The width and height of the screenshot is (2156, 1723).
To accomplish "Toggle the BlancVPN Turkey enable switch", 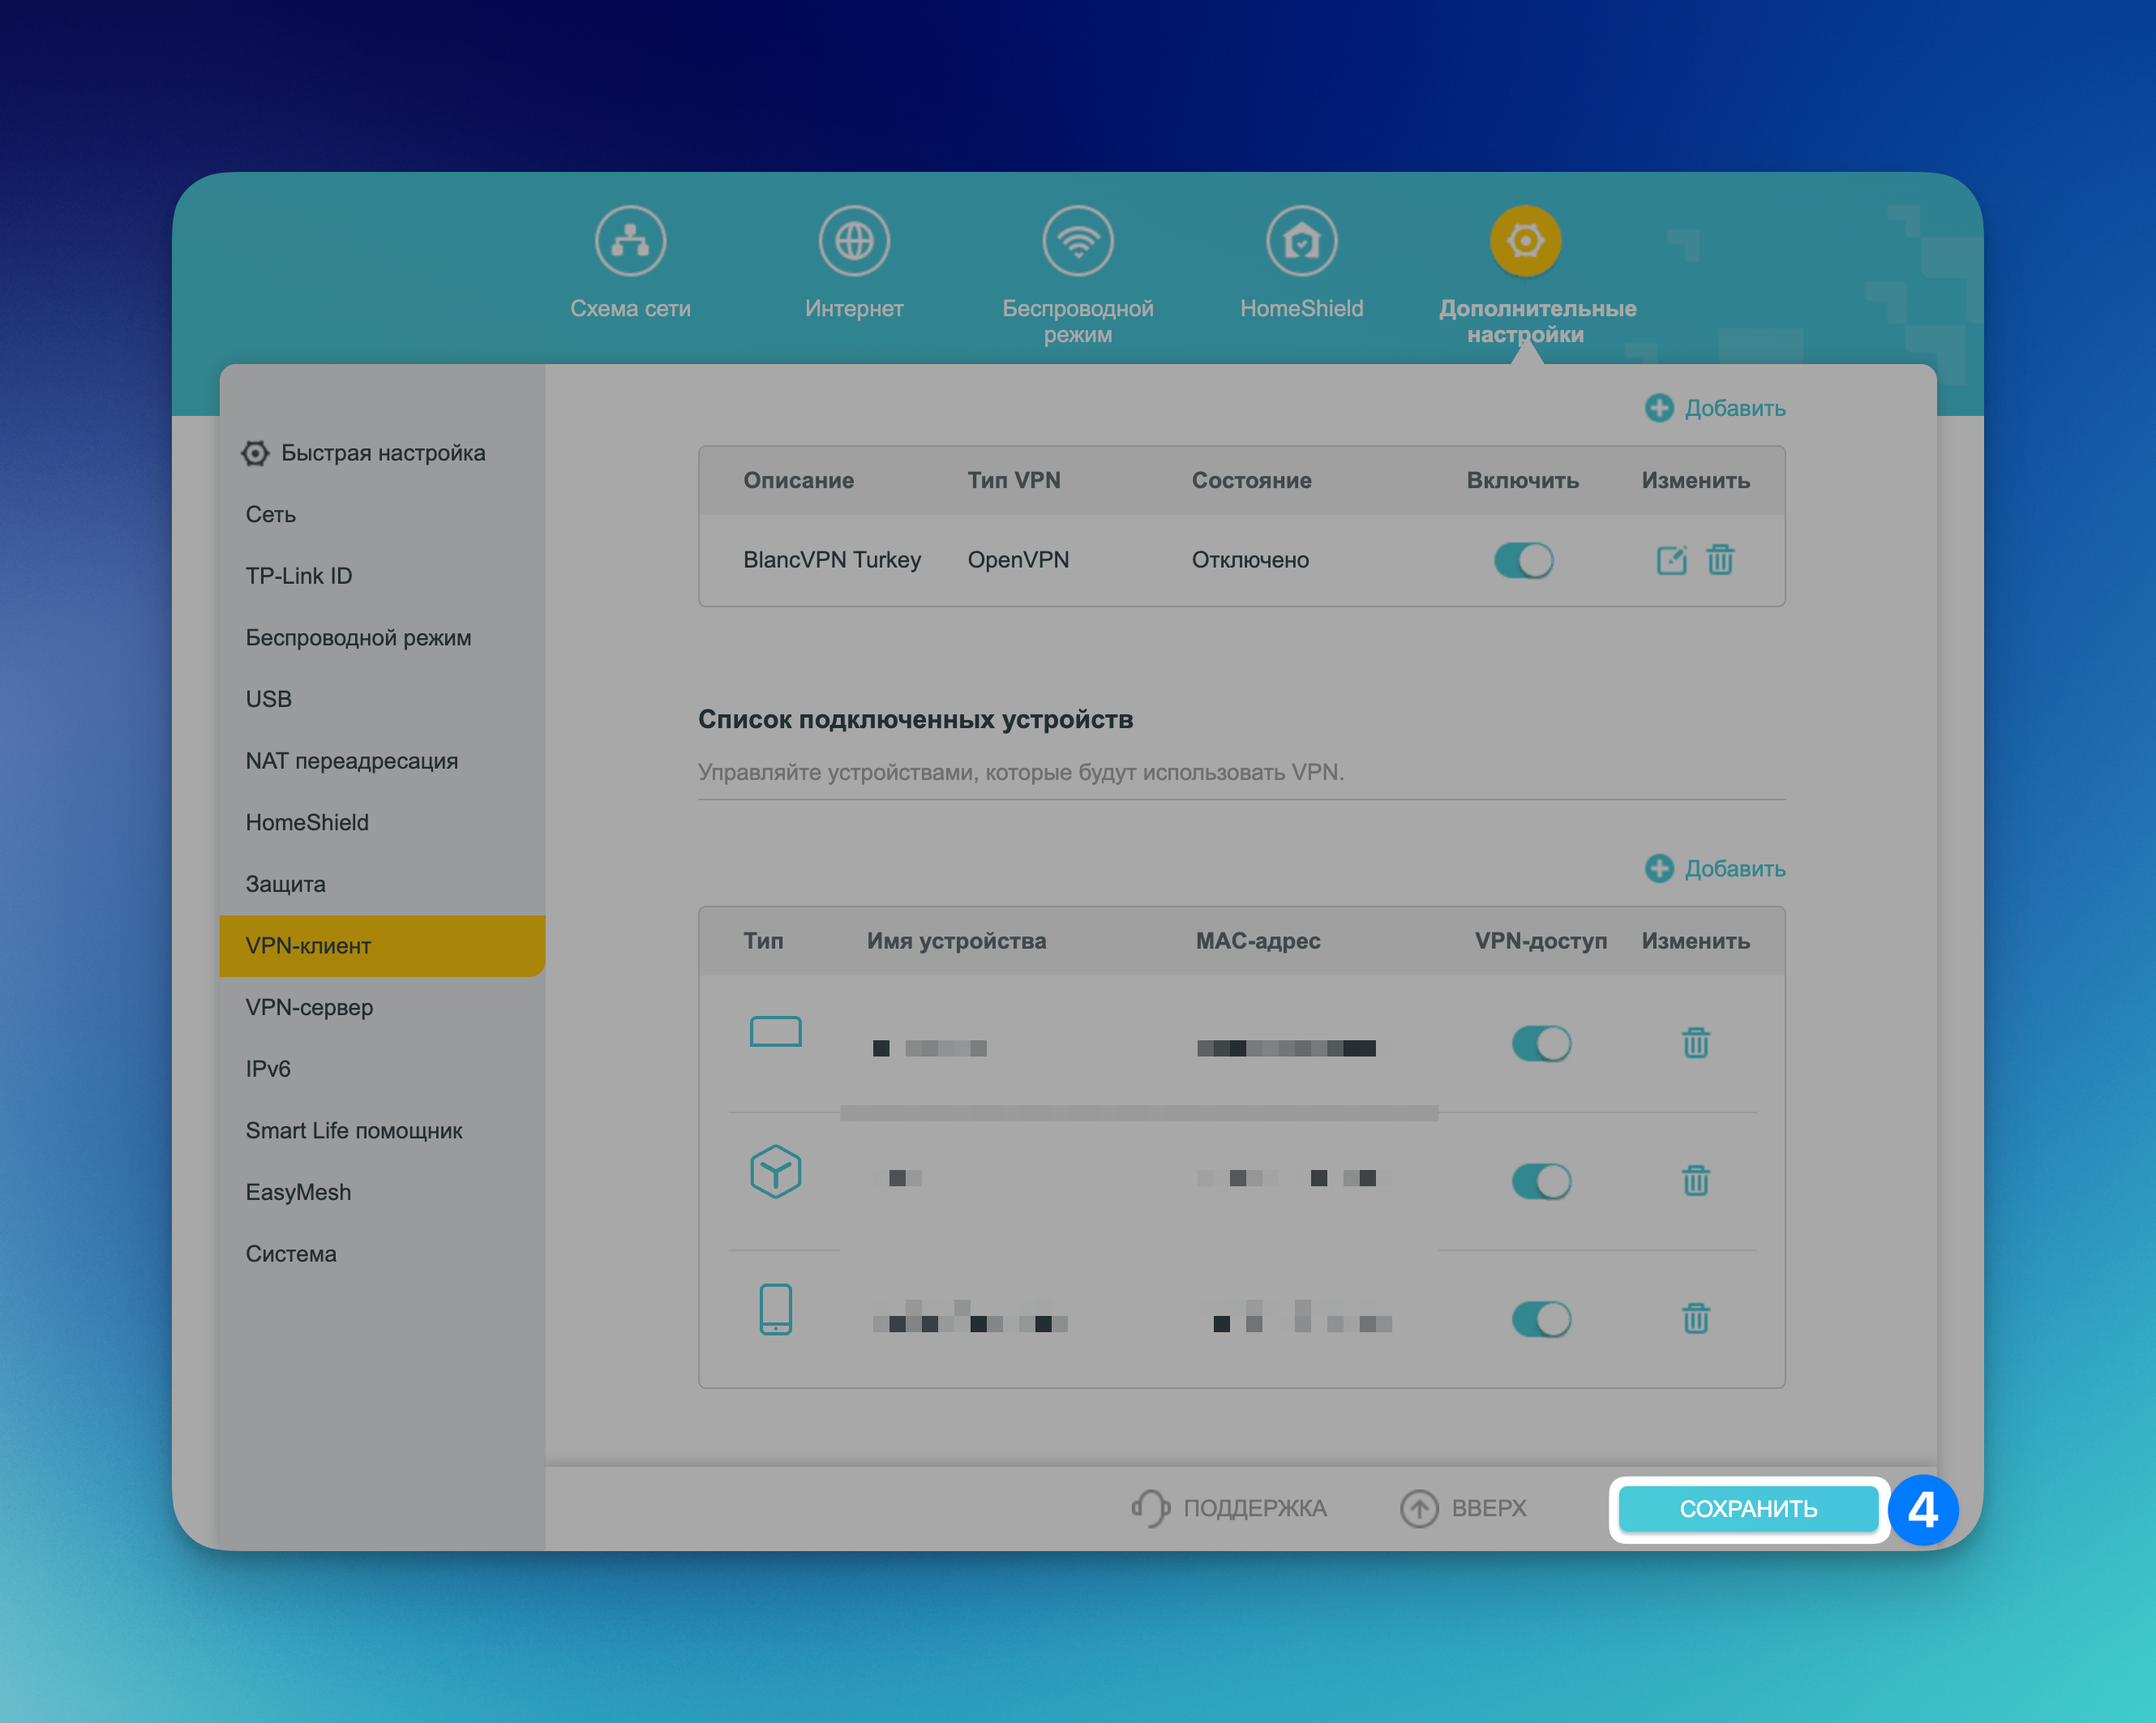I will pyautogui.click(x=1523, y=560).
